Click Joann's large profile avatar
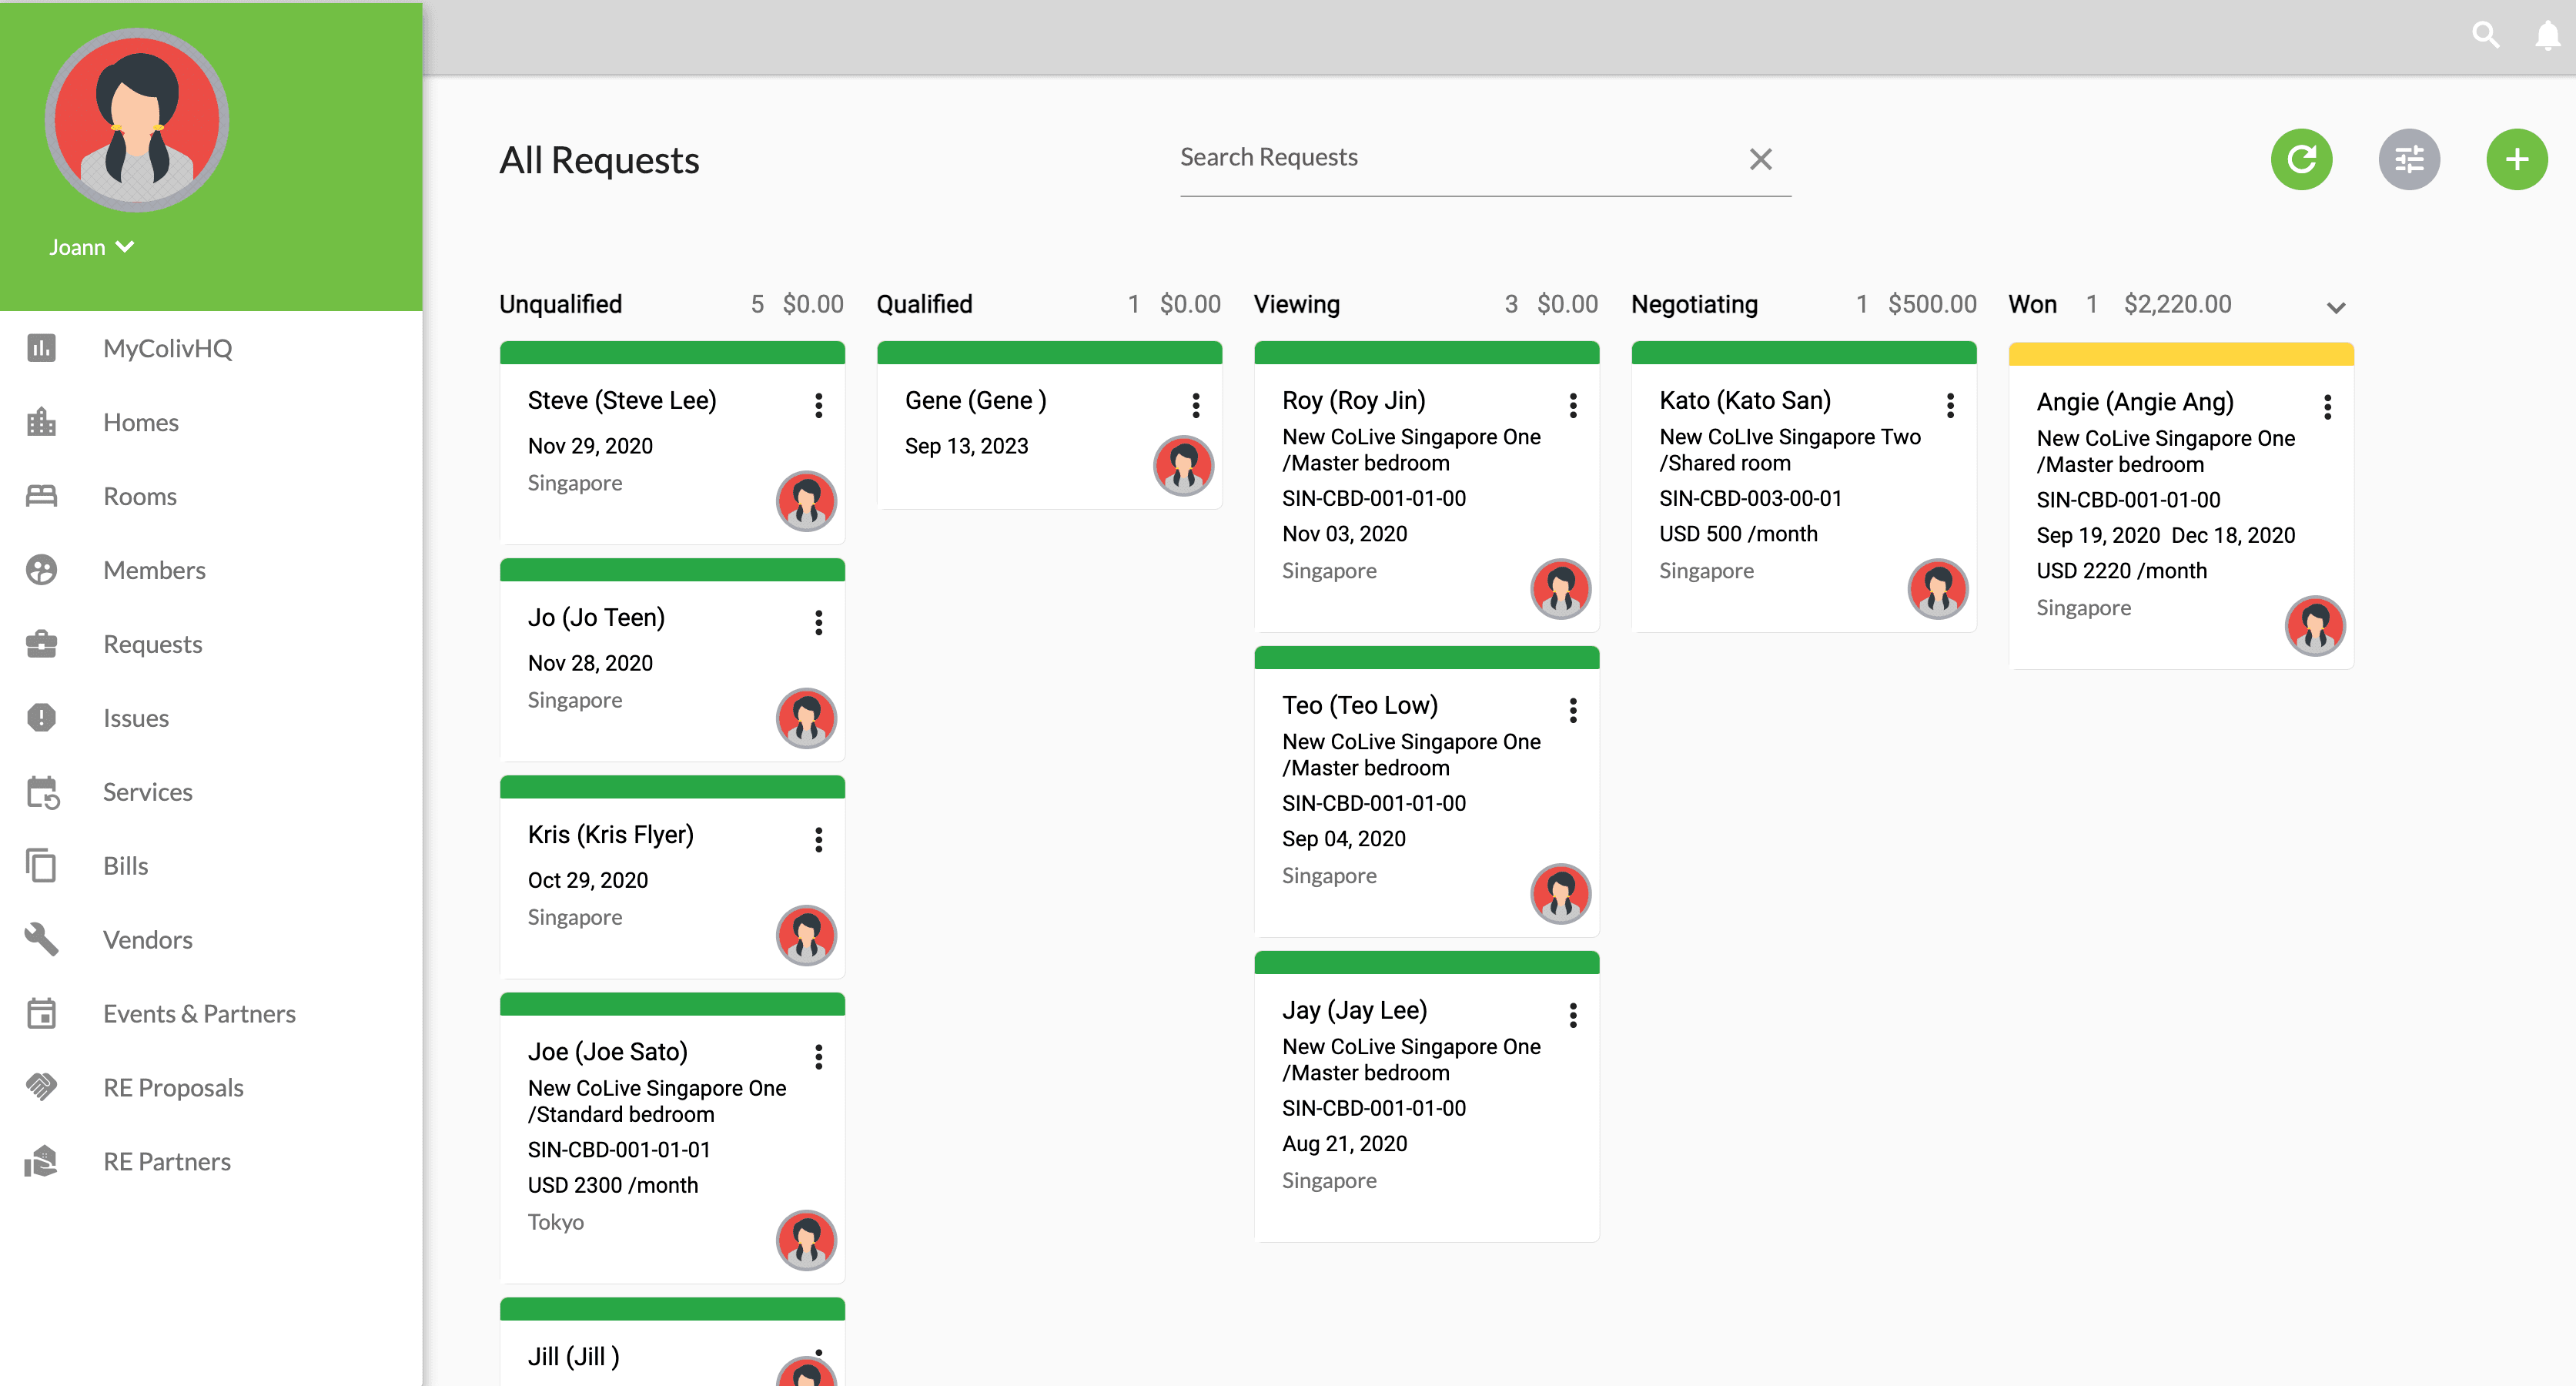 click(137, 120)
